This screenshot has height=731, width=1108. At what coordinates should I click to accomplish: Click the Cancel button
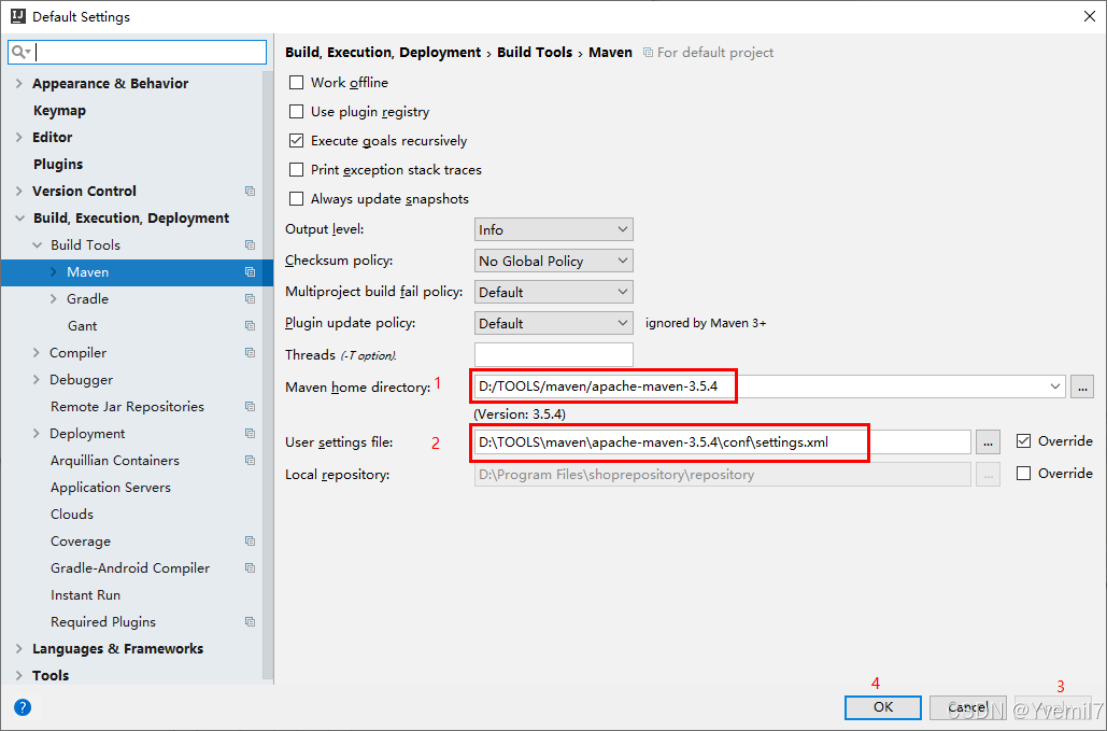(967, 707)
